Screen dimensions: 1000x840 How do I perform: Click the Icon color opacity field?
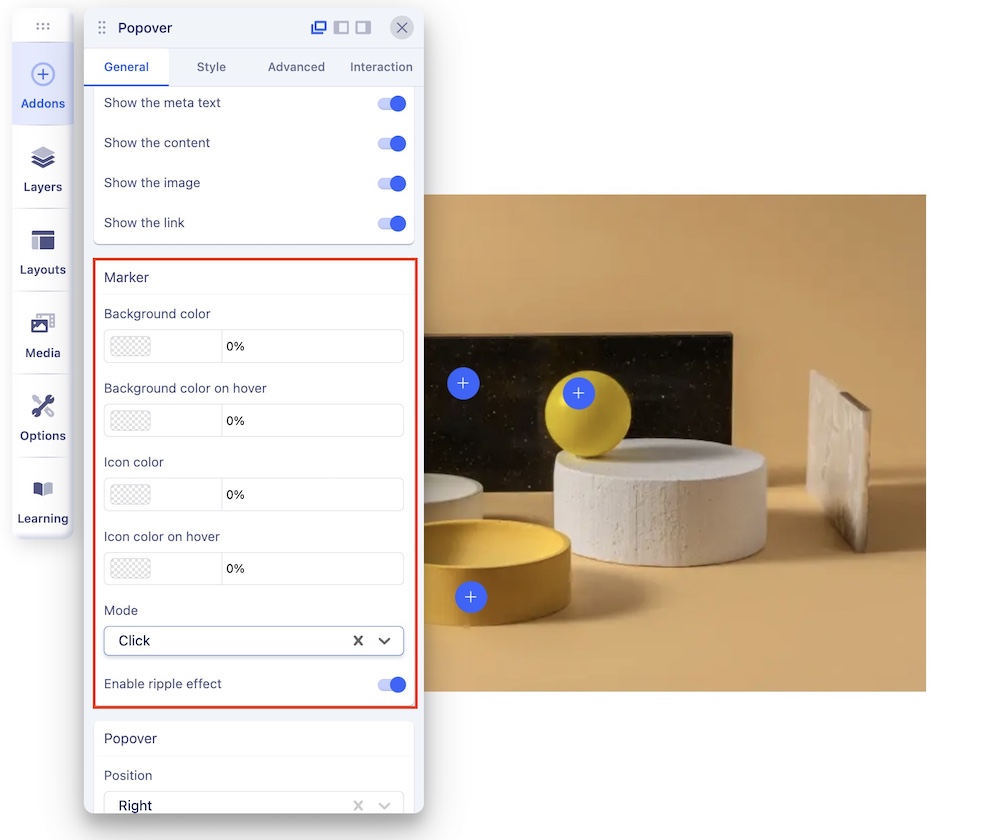(x=311, y=495)
